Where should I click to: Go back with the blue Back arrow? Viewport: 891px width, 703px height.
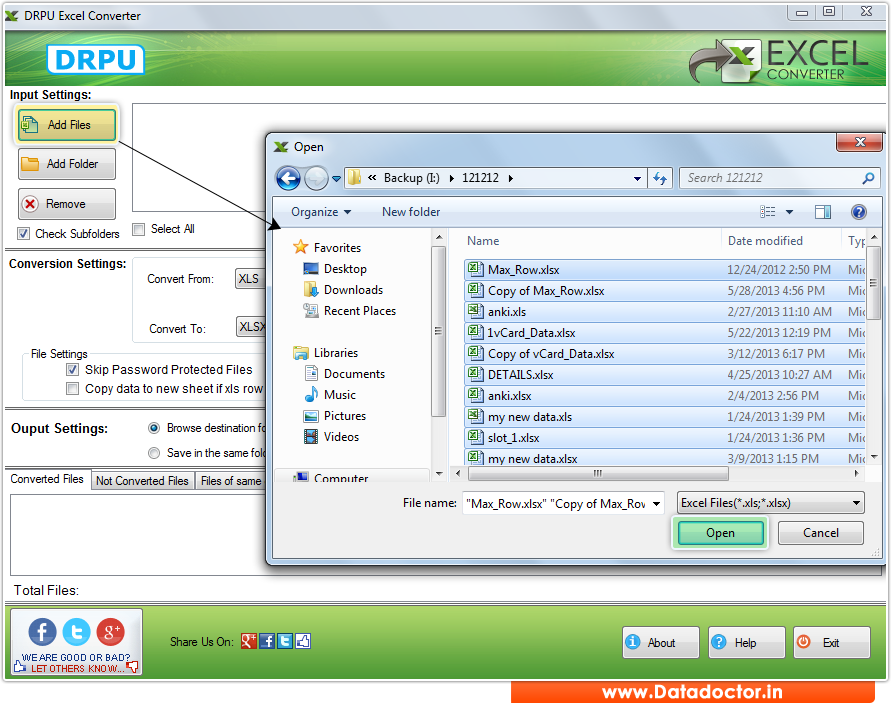click(288, 178)
